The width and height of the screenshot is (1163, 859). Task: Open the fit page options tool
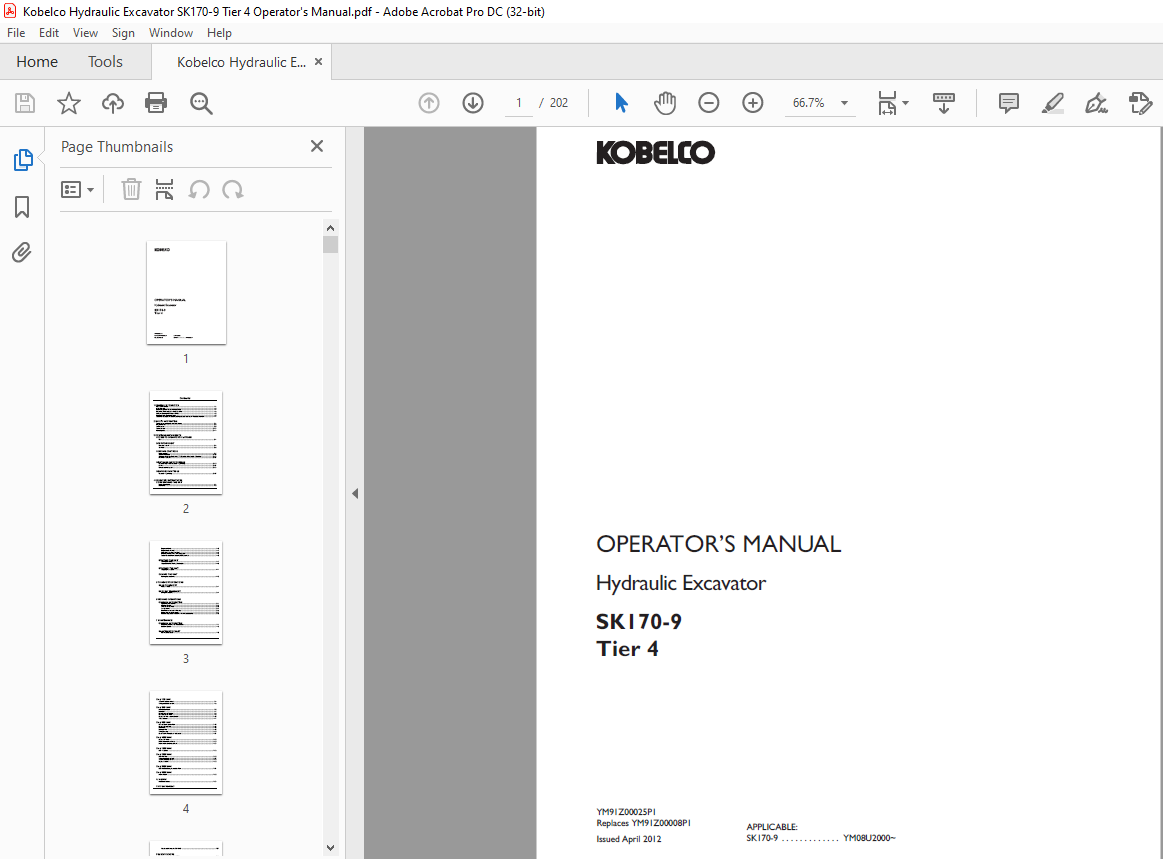[887, 103]
